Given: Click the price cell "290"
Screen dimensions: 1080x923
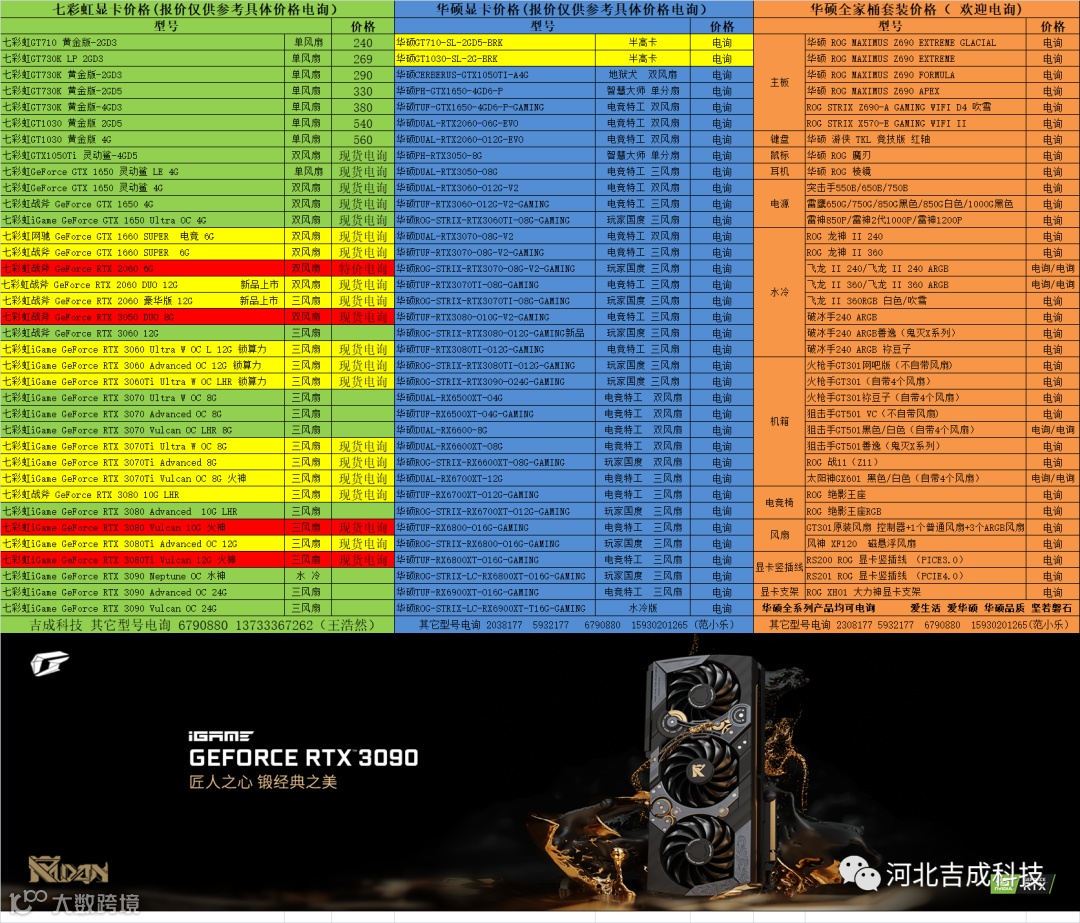Looking at the screenshot, I should (363, 75).
